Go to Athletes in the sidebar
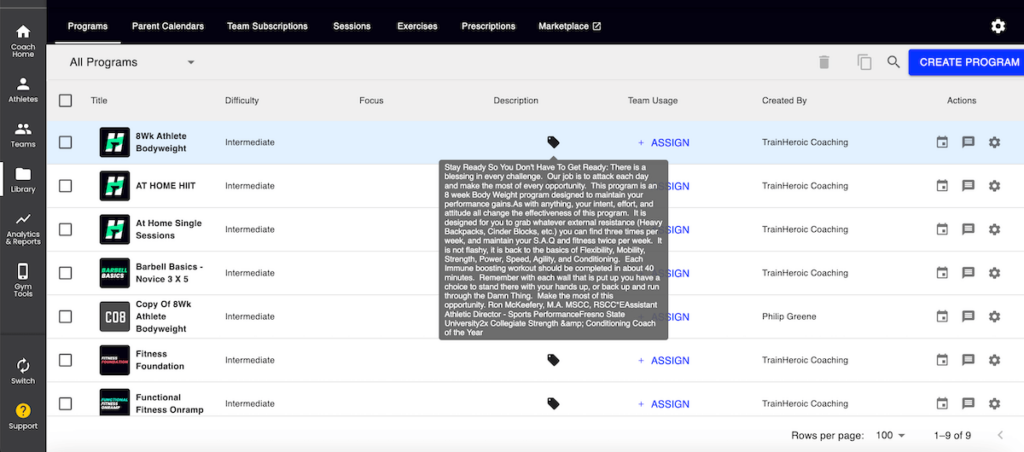The image size is (1024, 452). coord(22,90)
